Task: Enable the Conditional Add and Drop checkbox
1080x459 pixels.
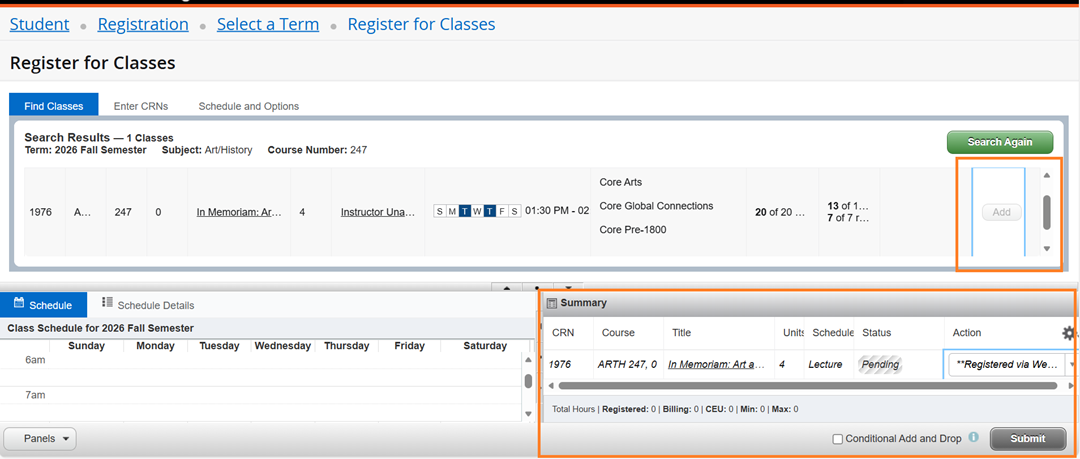Action: pyautogui.click(x=838, y=439)
